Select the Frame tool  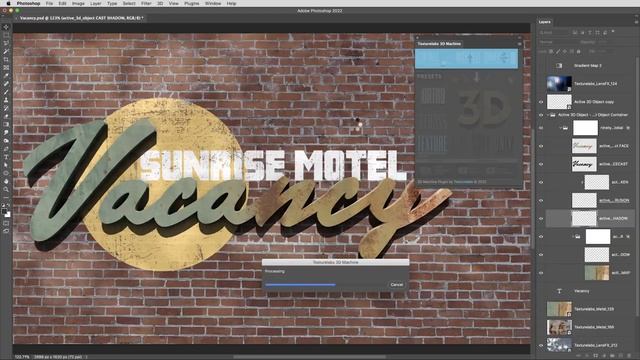(x=6, y=68)
